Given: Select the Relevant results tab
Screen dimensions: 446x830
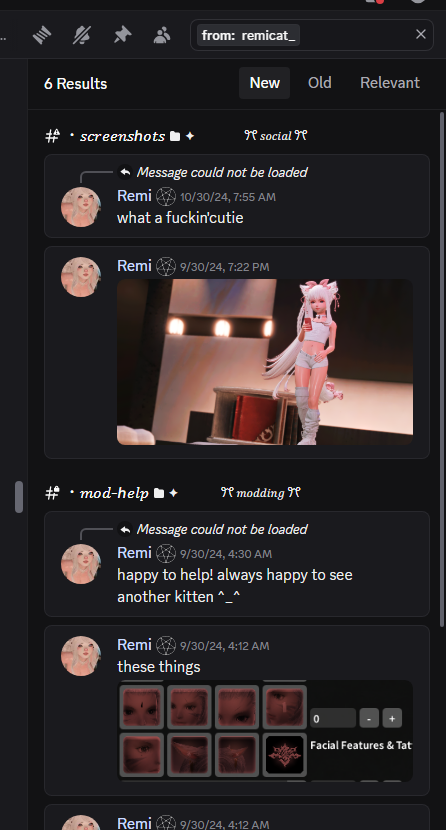Looking at the screenshot, I should click(390, 83).
